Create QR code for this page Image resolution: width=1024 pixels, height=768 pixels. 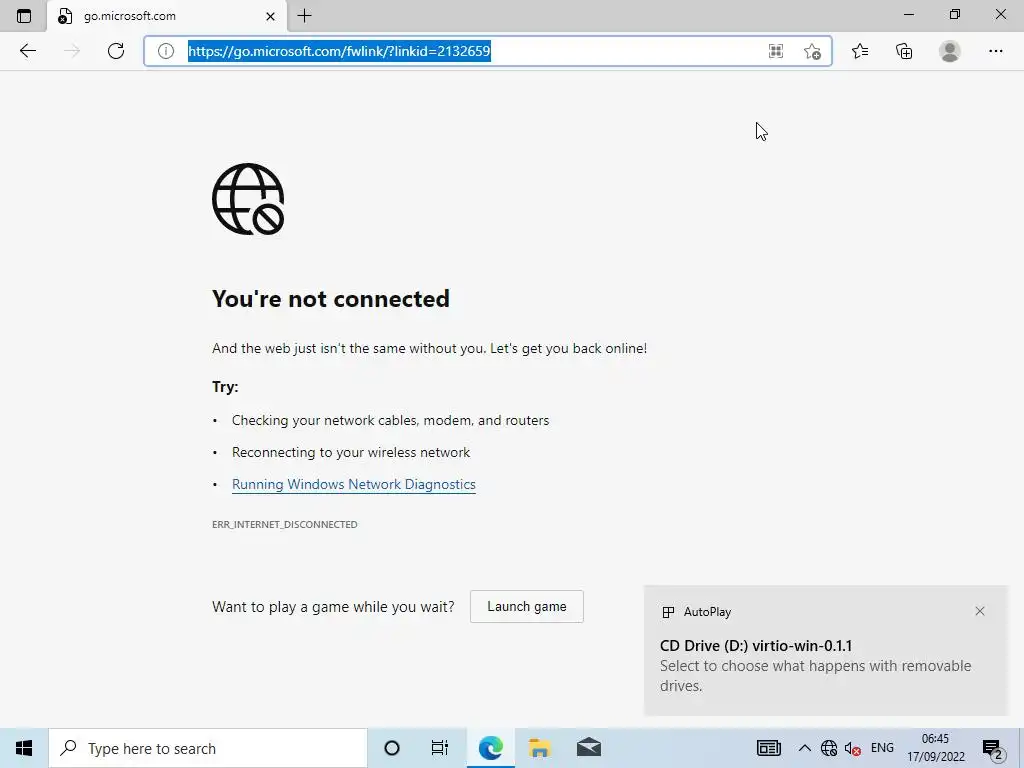pos(776,51)
